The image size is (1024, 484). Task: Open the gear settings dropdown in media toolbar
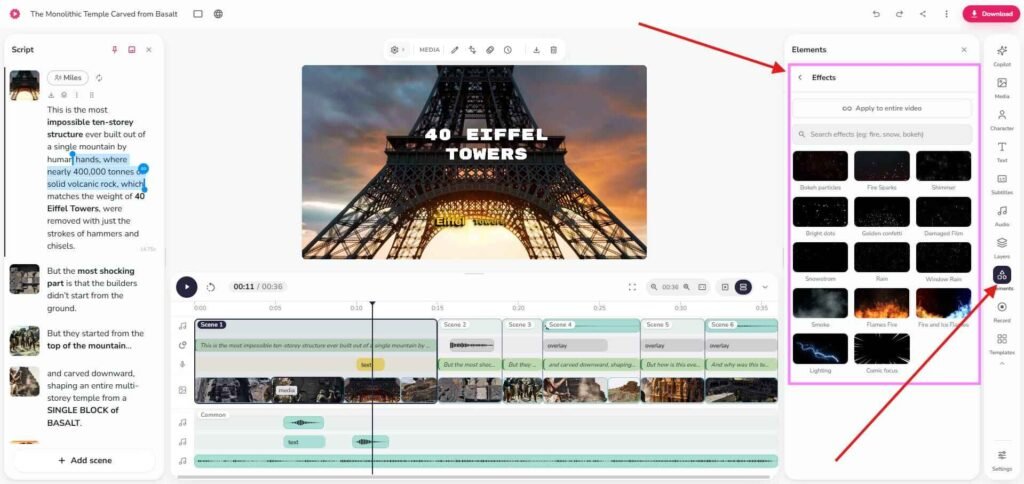click(x=396, y=50)
